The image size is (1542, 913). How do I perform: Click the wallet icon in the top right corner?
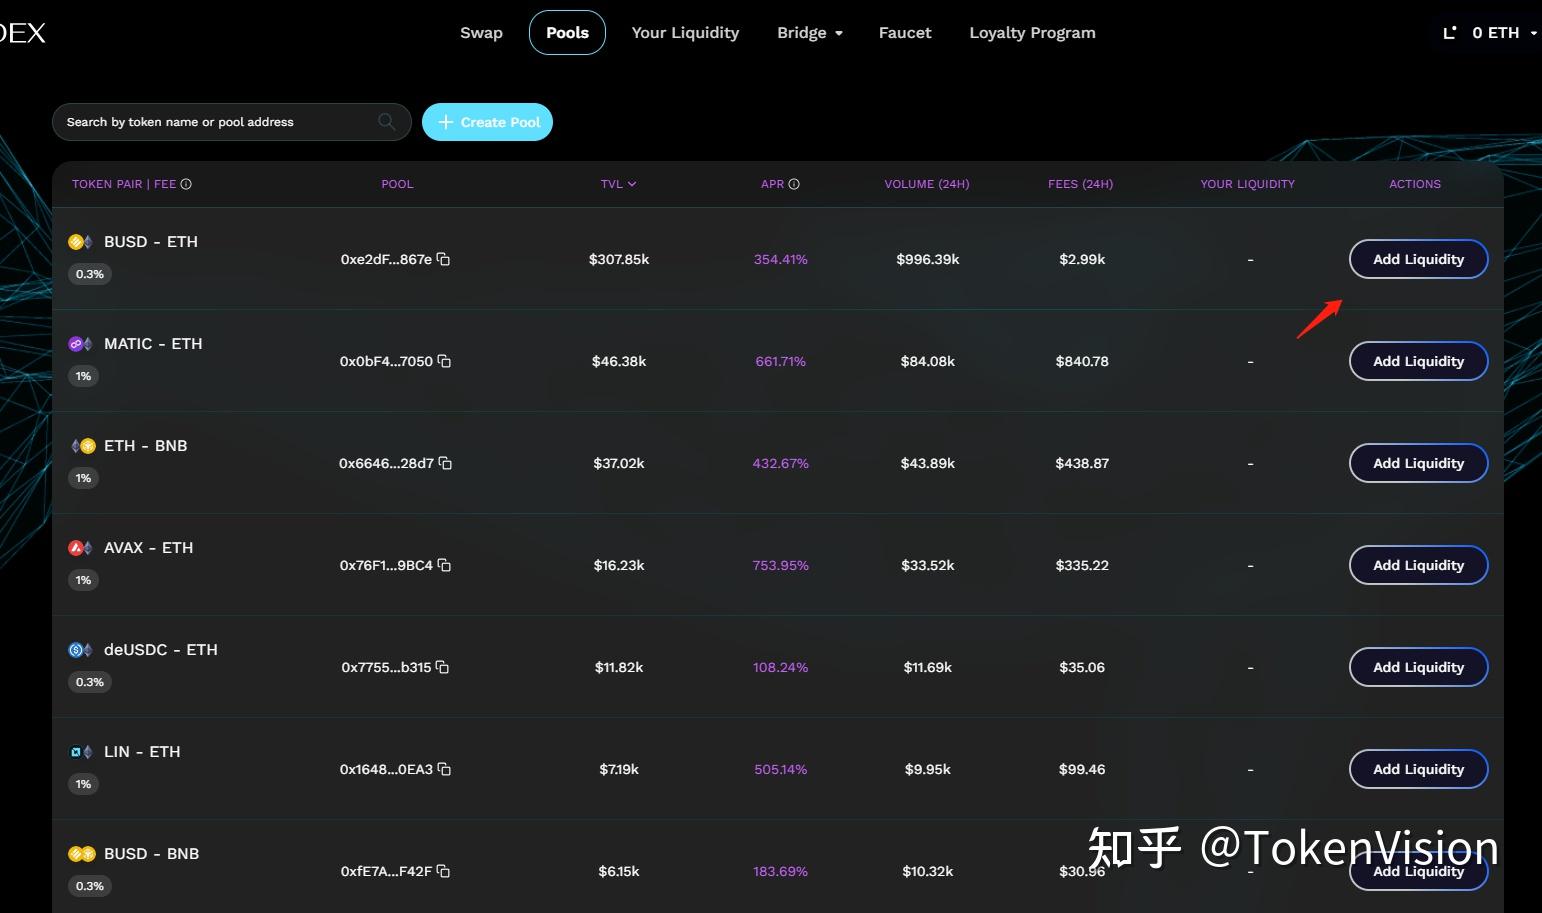(1449, 32)
